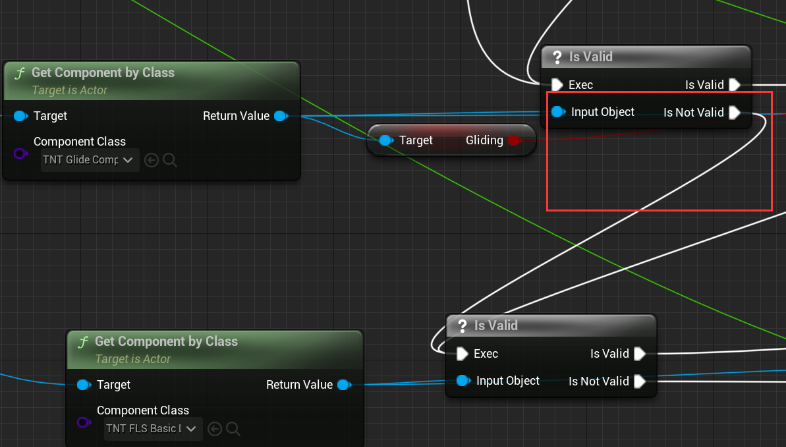The image size is (786, 447).
Task: Click the use-selected arrow icon beside TNT Glide Comp
Action: click(x=152, y=160)
